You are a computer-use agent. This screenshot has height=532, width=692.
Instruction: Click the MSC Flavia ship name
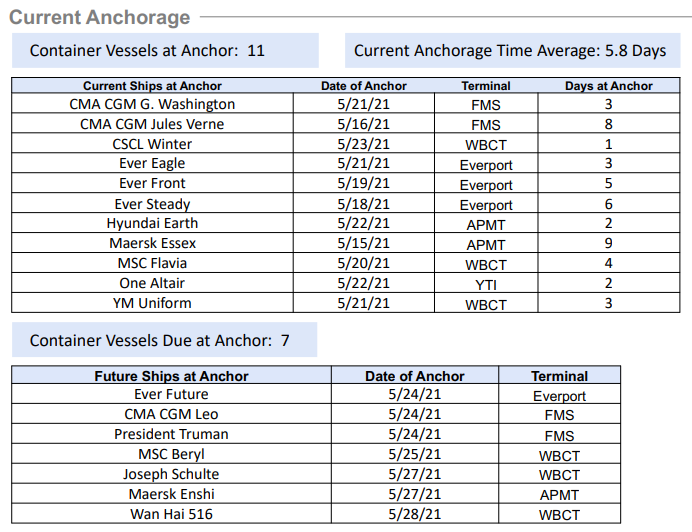(152, 263)
